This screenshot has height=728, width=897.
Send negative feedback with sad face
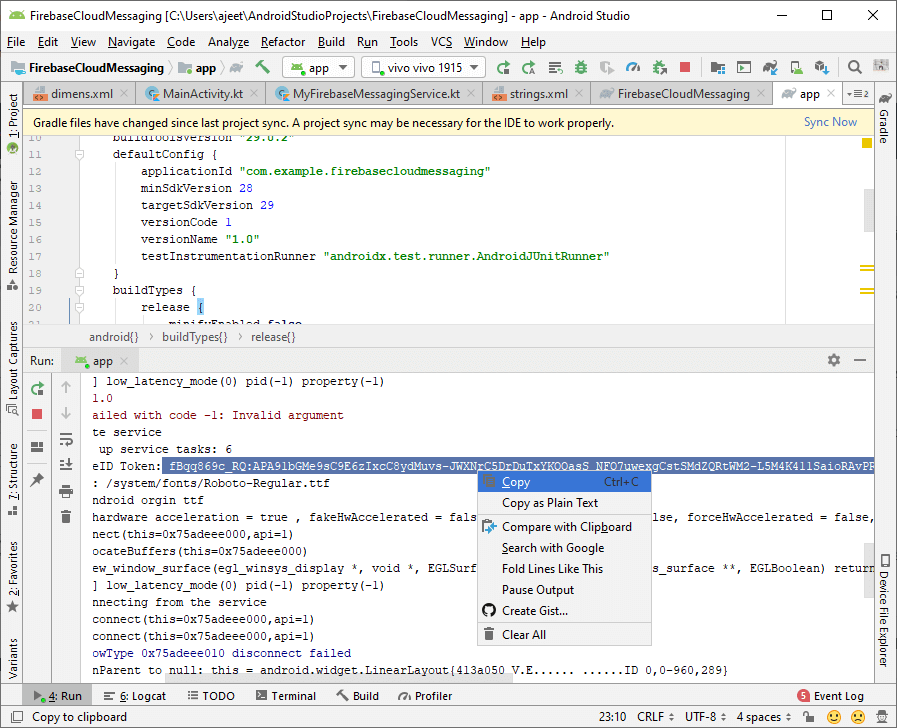858,717
